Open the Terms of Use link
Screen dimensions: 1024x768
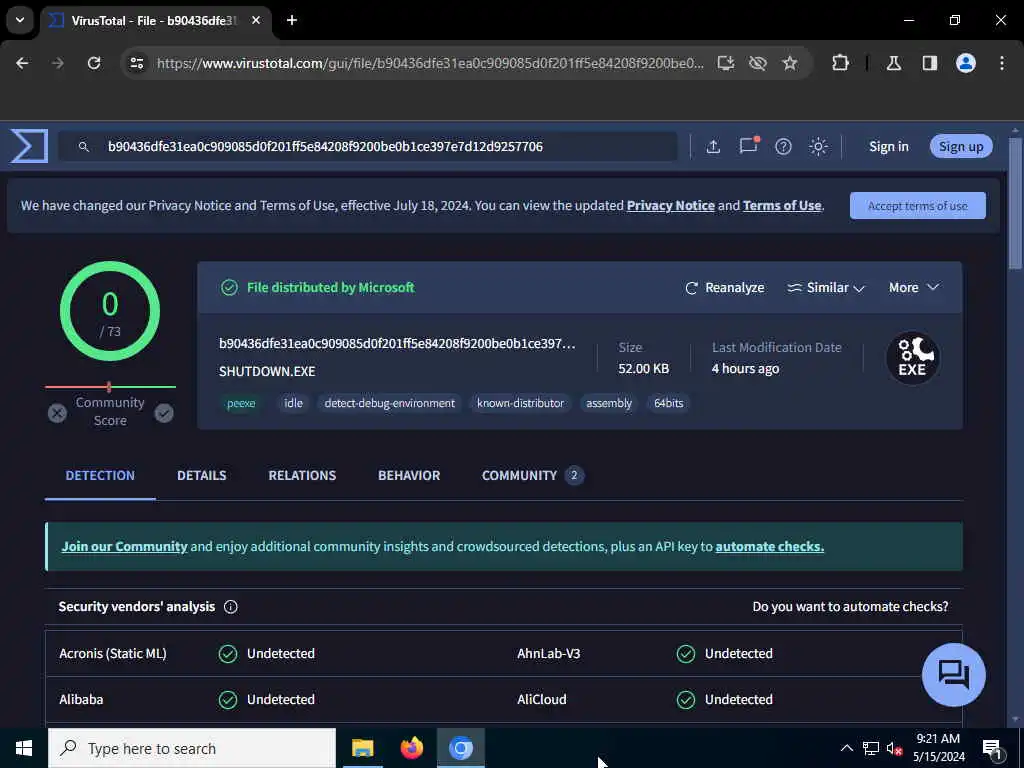coord(782,206)
